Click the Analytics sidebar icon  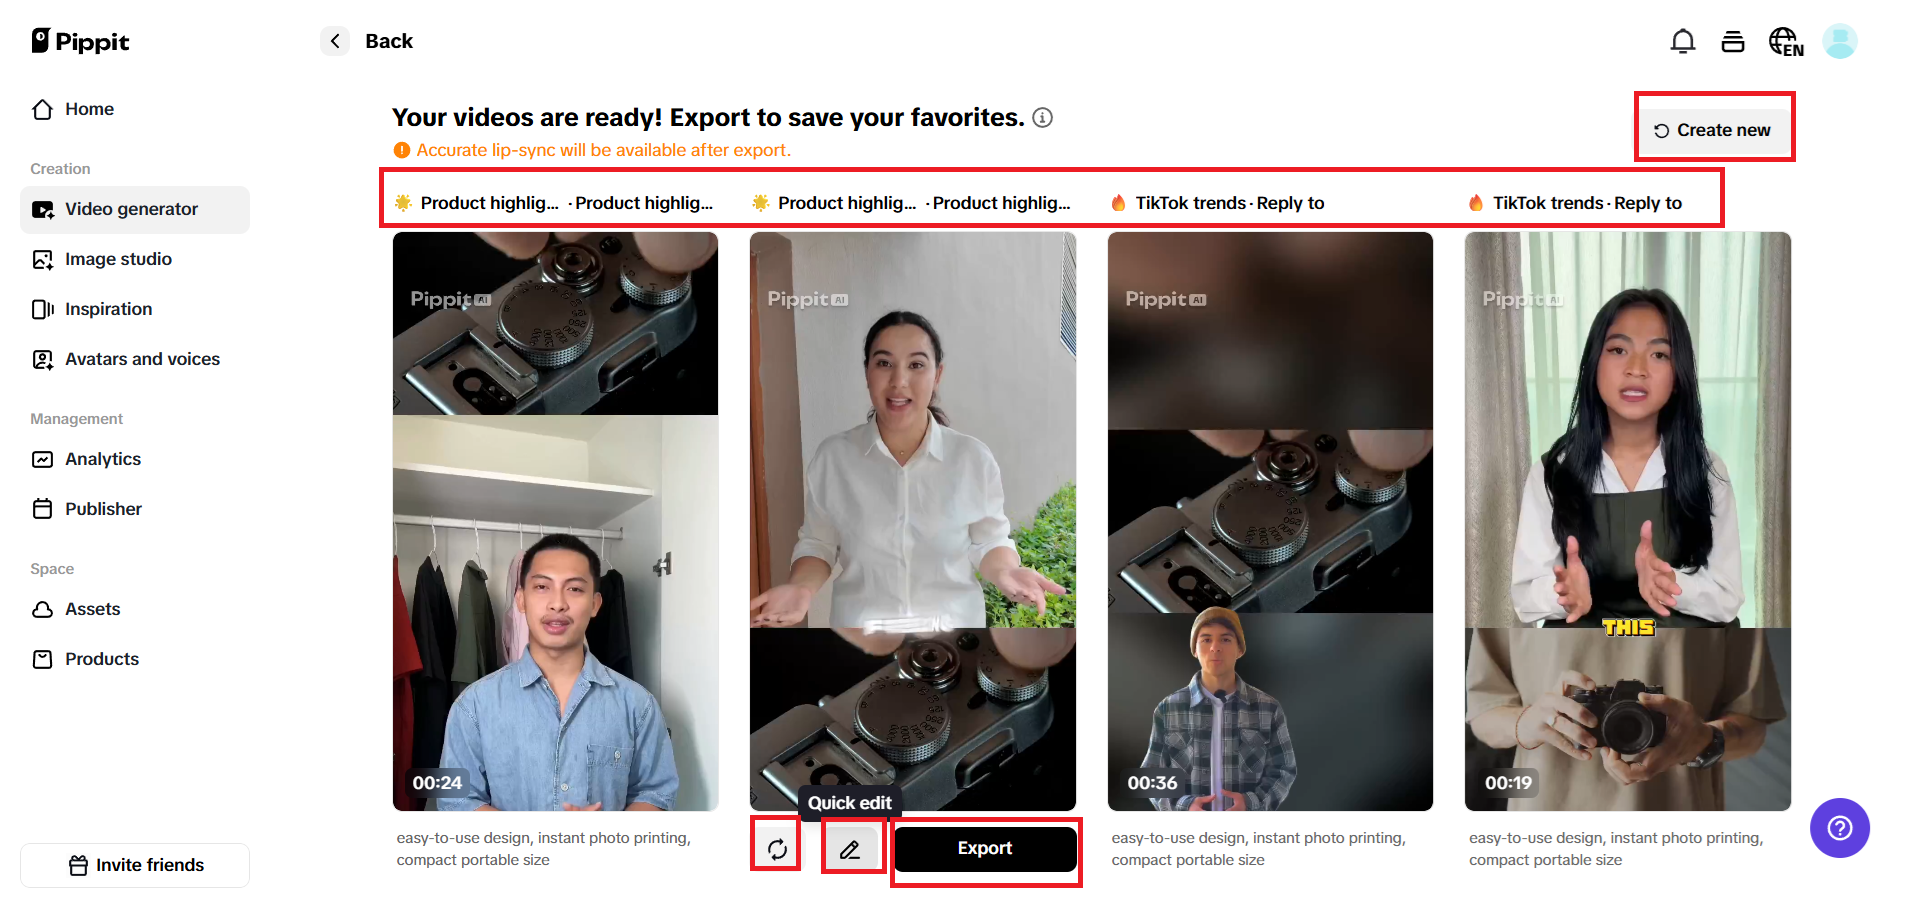[42, 459]
